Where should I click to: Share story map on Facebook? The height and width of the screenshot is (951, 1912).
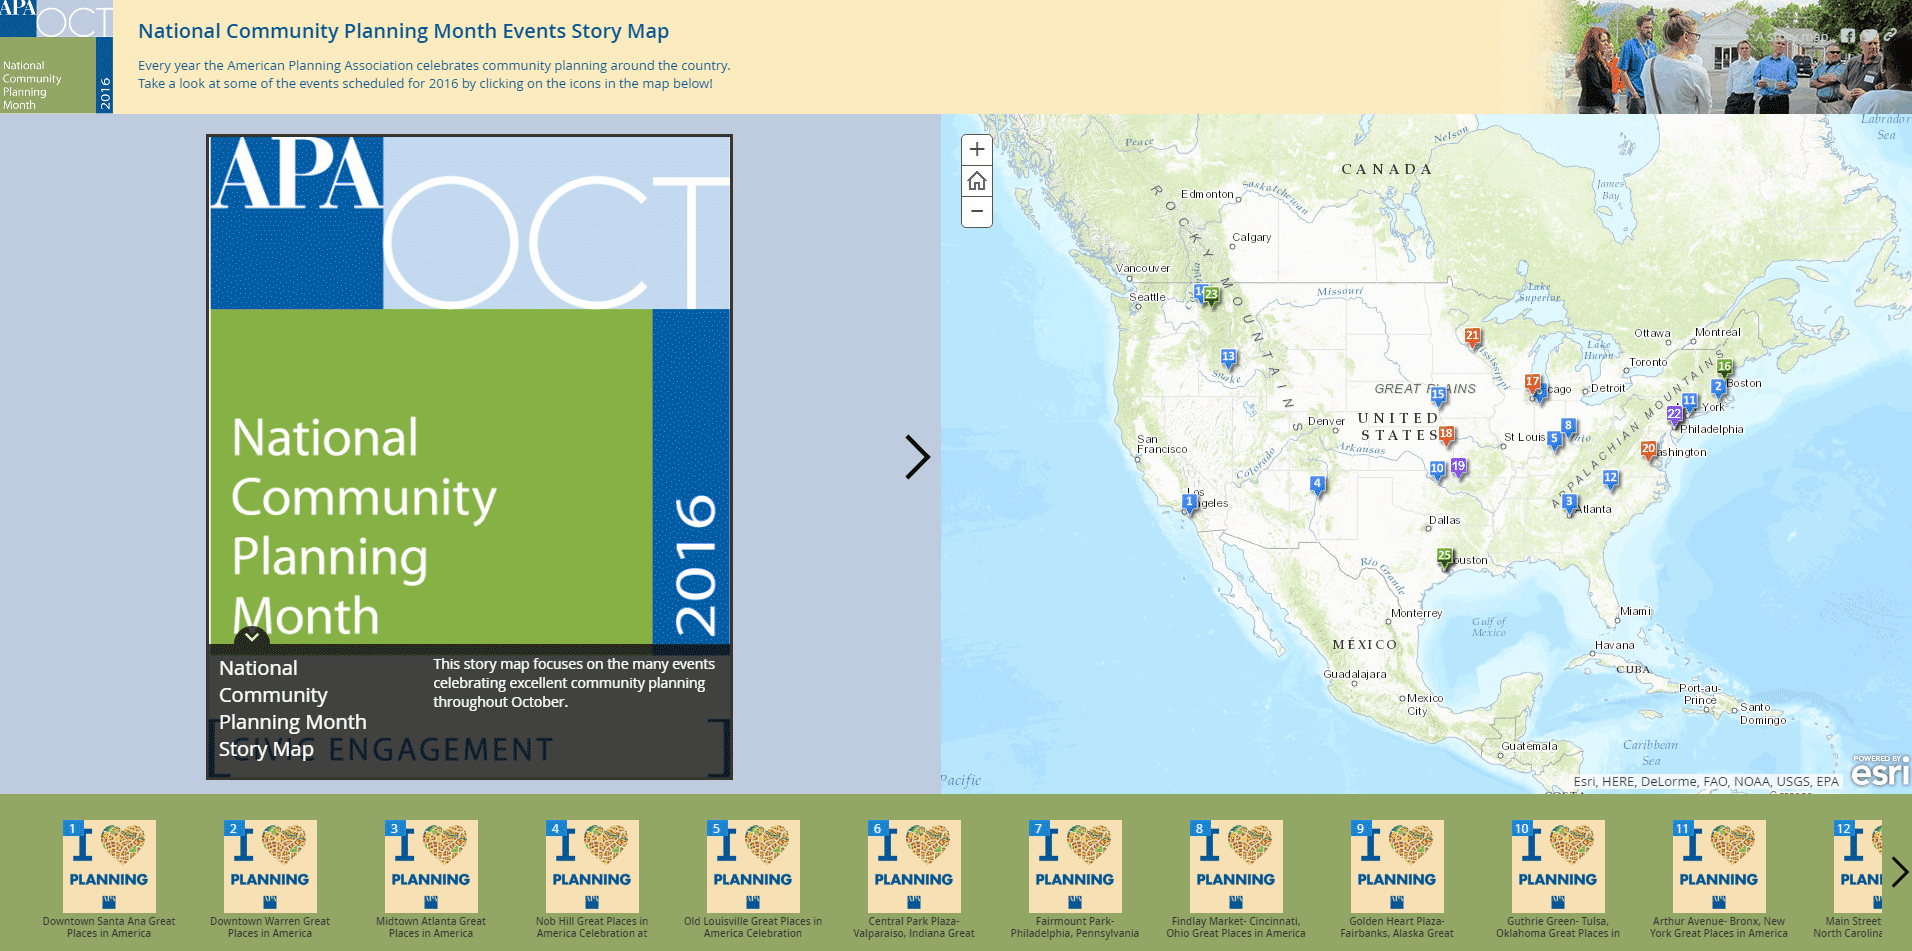[x=1848, y=35]
